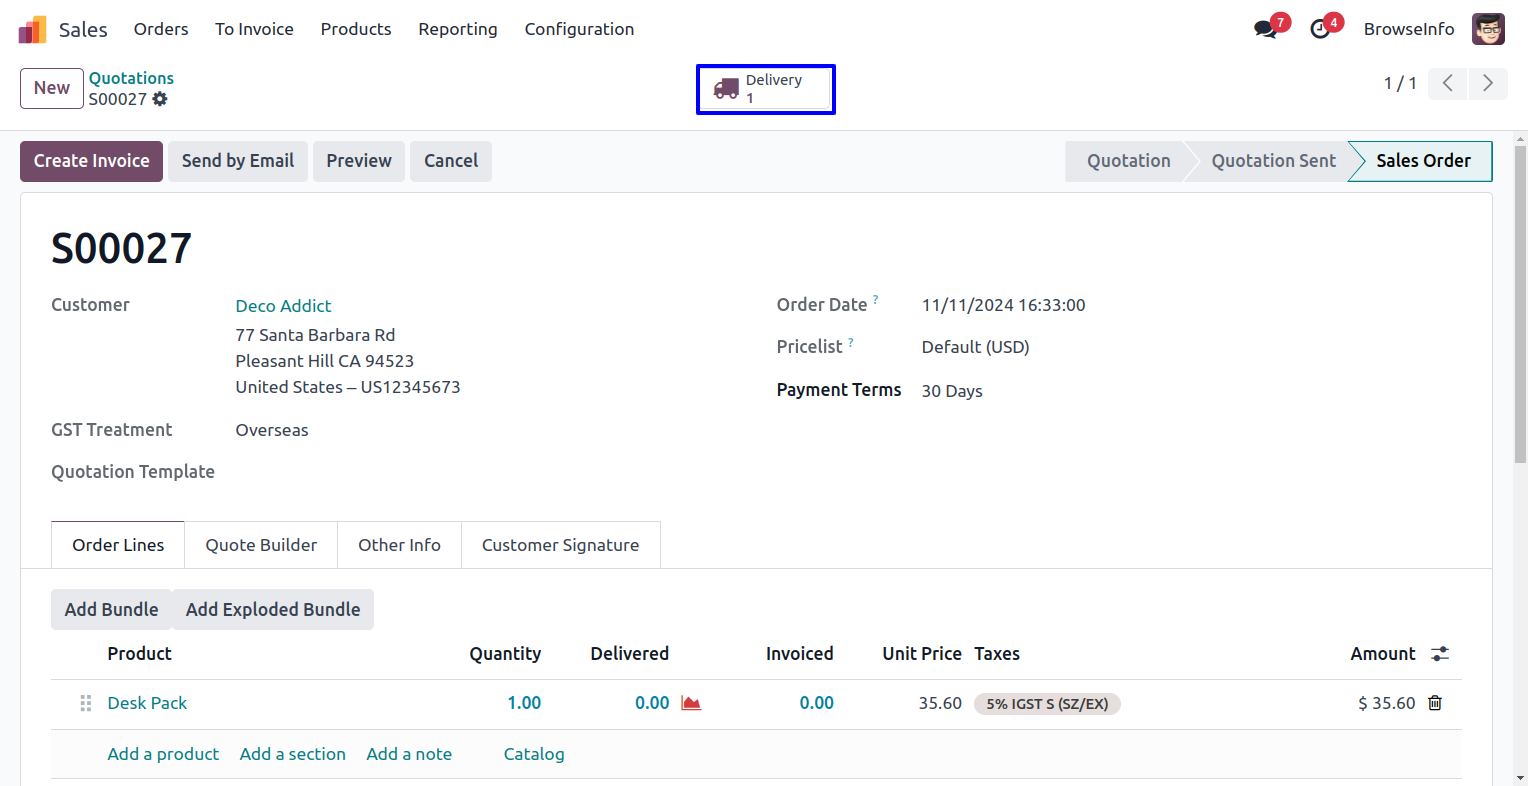1528x786 pixels.
Task: Open the Delivery truck smart button
Action: coord(765,89)
